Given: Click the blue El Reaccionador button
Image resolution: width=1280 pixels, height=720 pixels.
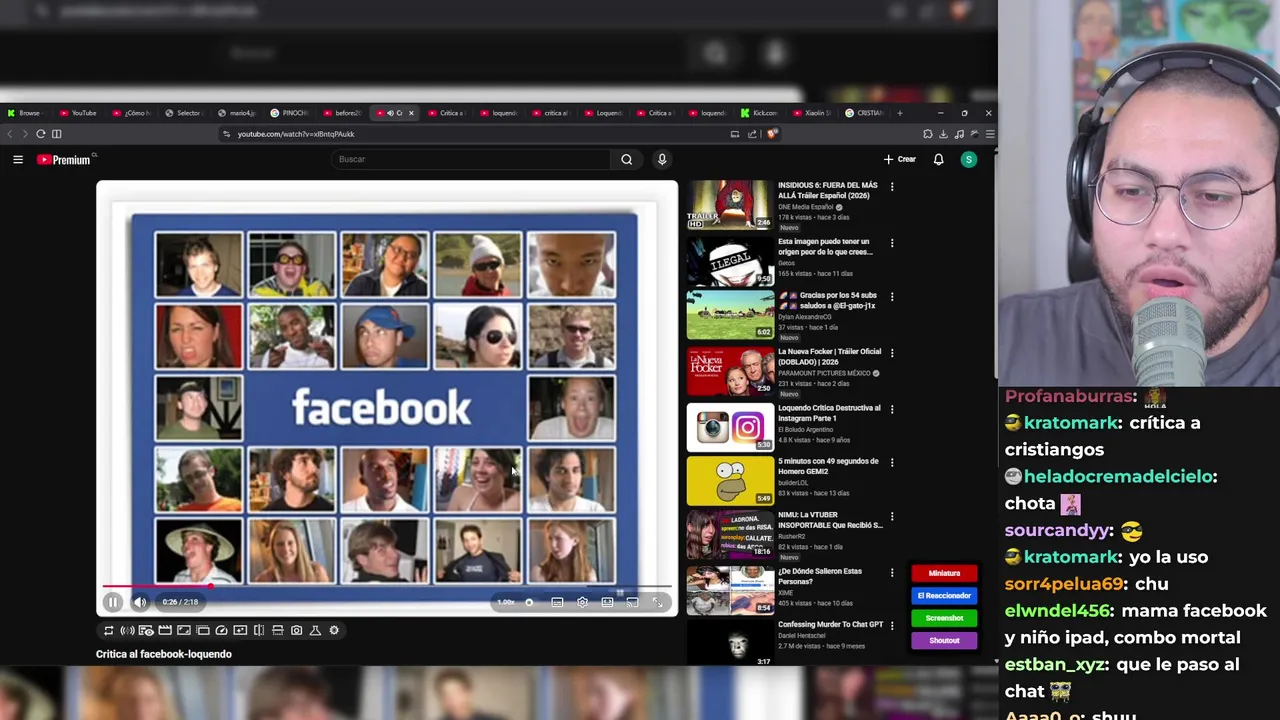Looking at the screenshot, I should [x=944, y=596].
